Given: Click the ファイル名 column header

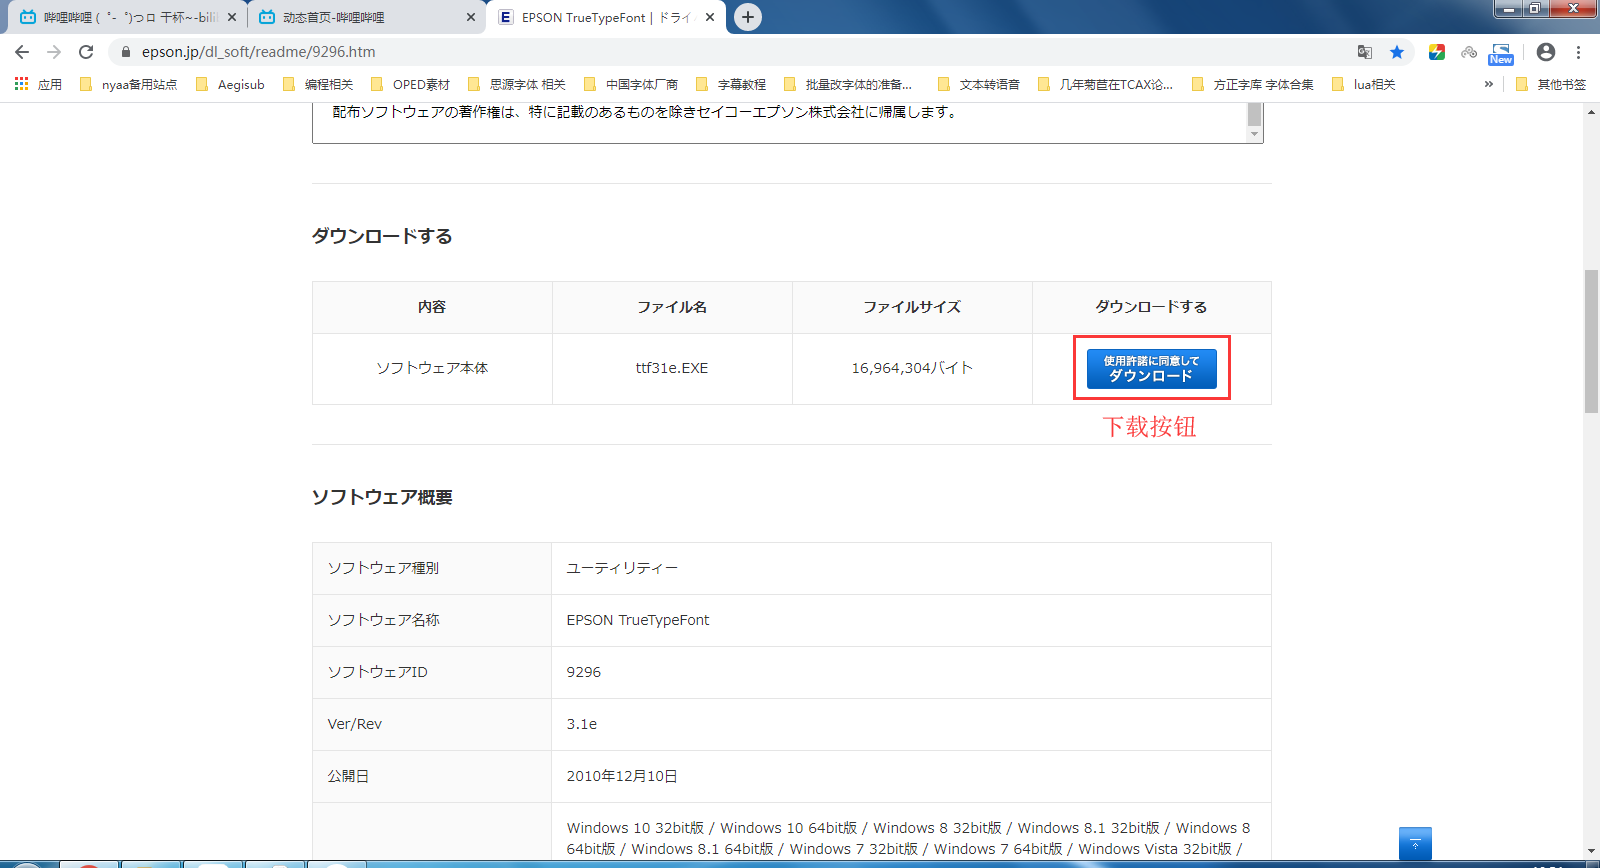Looking at the screenshot, I should (672, 307).
